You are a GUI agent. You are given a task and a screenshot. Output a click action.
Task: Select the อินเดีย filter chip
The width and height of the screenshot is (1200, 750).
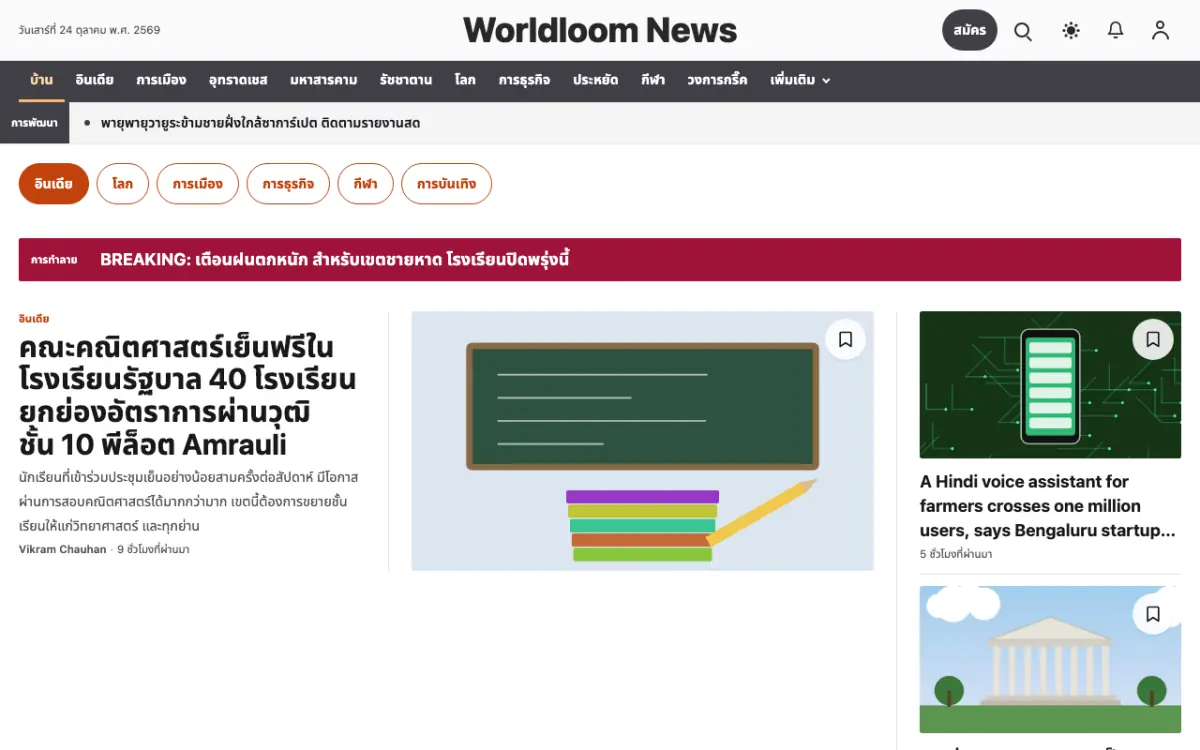pyautogui.click(x=54, y=184)
